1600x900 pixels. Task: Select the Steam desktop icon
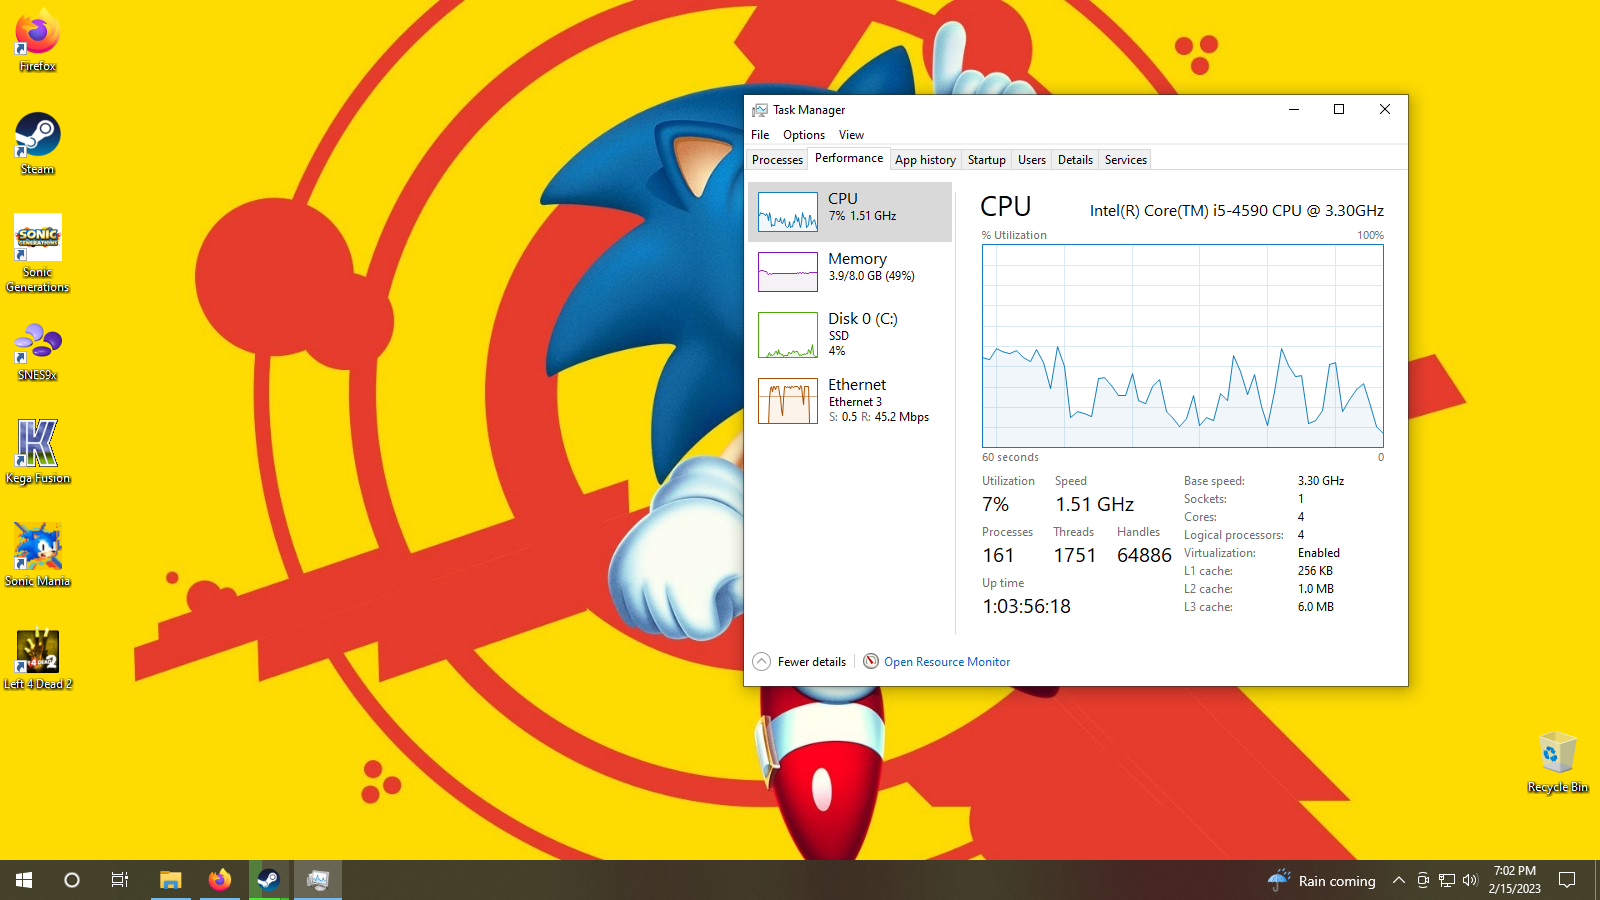[x=38, y=144]
